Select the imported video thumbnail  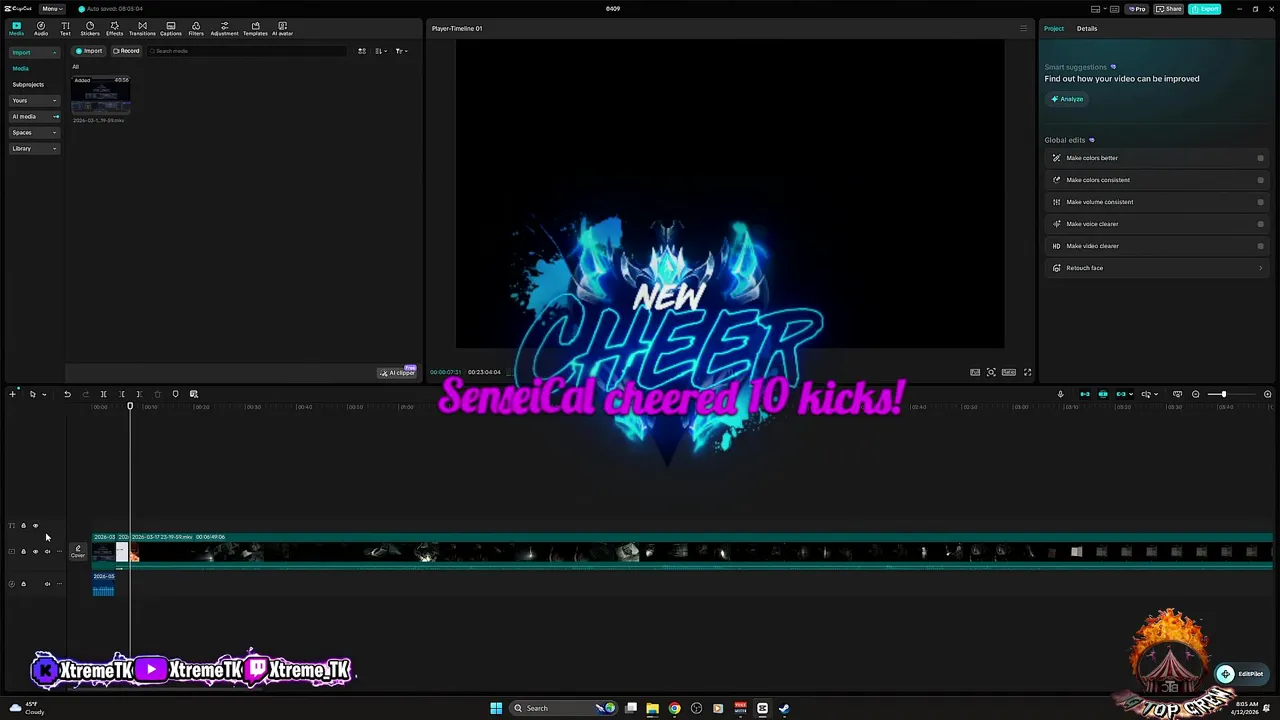(x=101, y=96)
